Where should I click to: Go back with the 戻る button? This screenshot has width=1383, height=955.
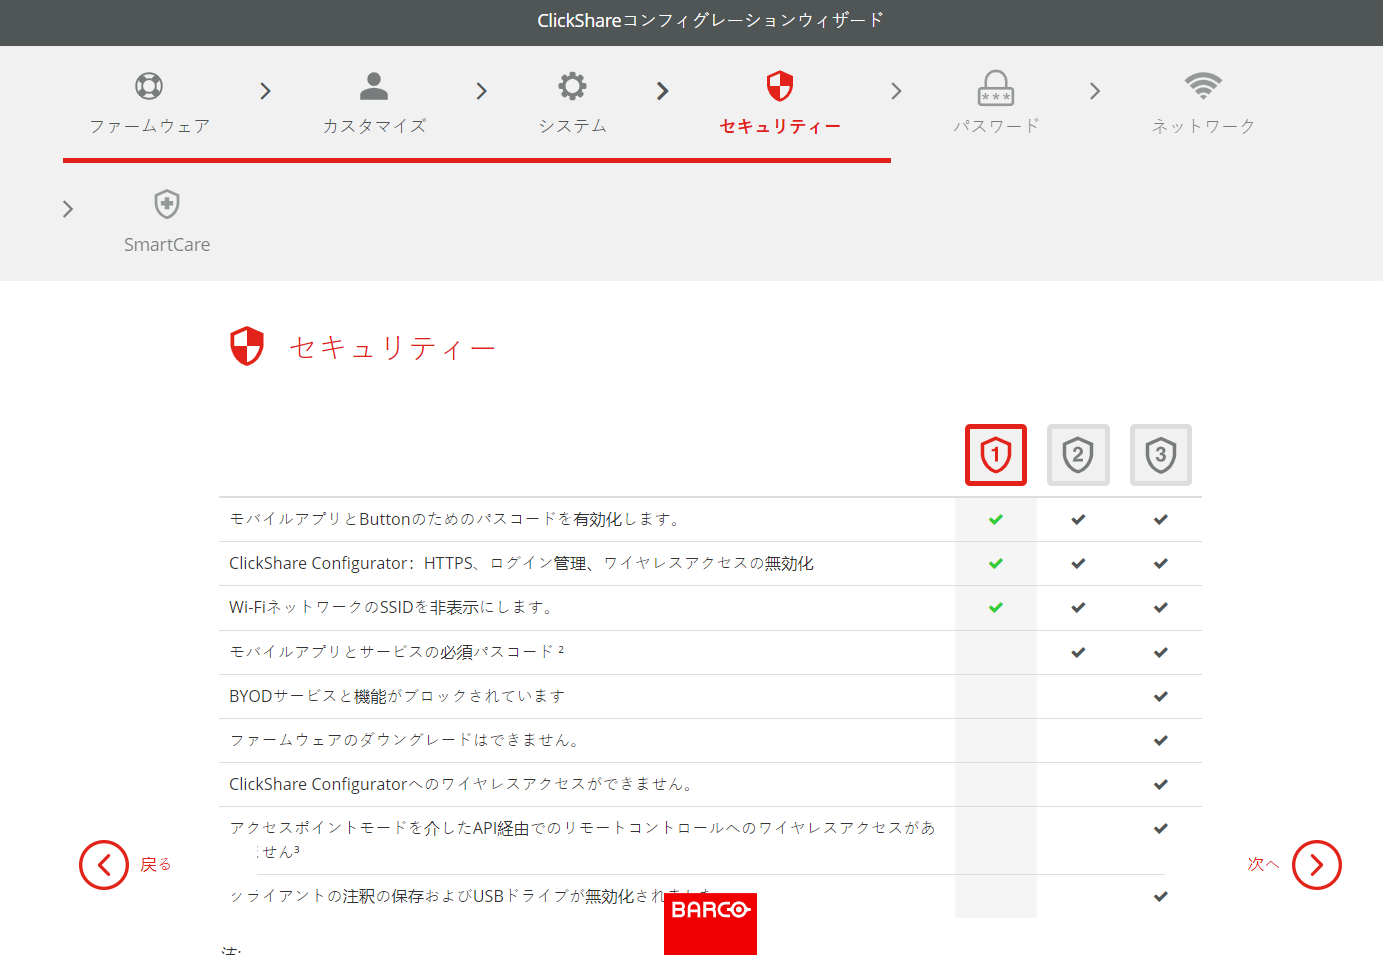pos(126,865)
